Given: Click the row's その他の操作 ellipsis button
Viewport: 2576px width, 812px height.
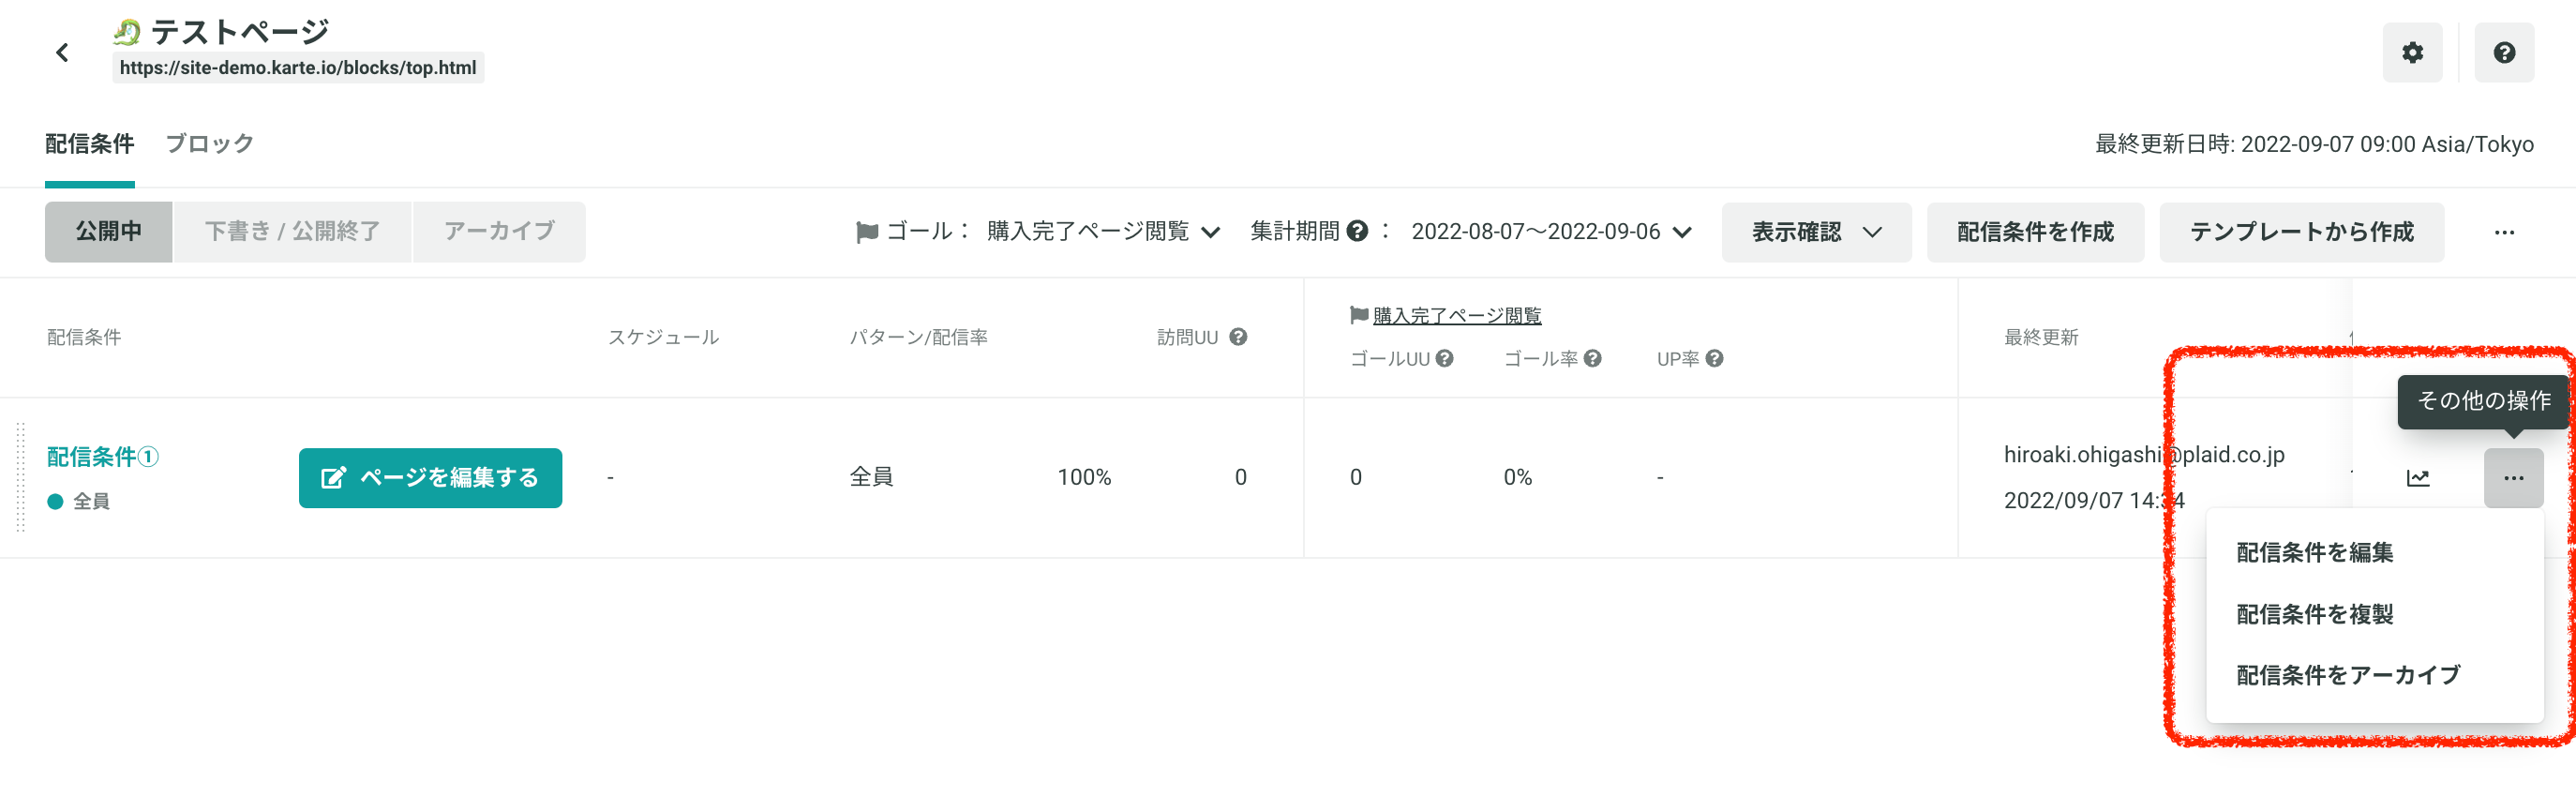Looking at the screenshot, I should click(2513, 478).
